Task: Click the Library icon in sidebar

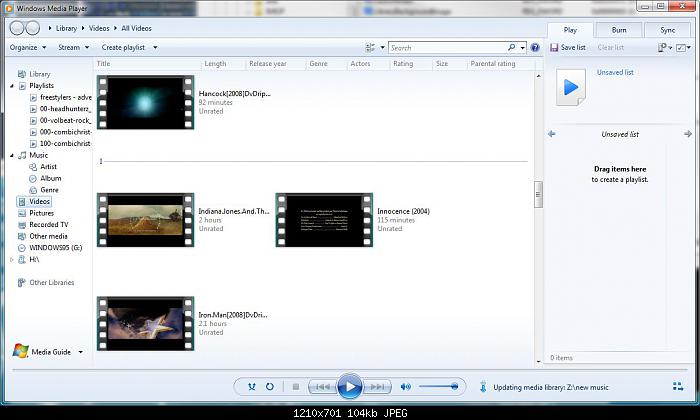Action: (21, 74)
